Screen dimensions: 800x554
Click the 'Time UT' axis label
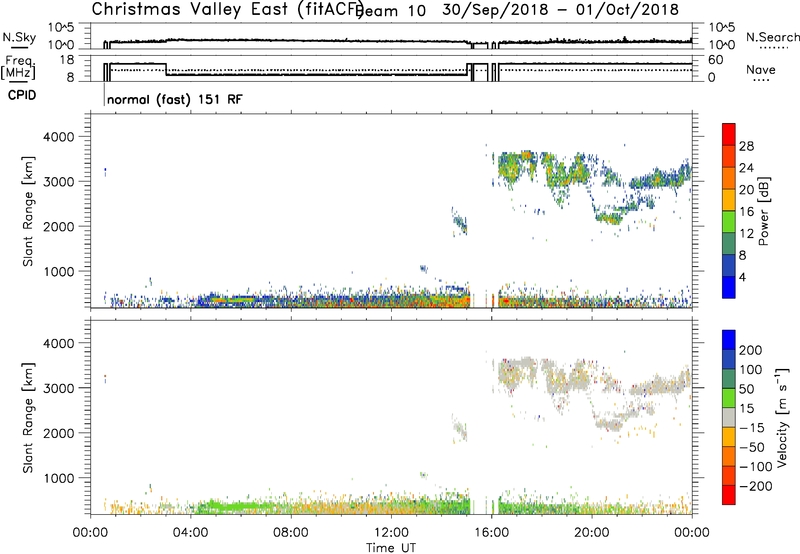click(391, 548)
